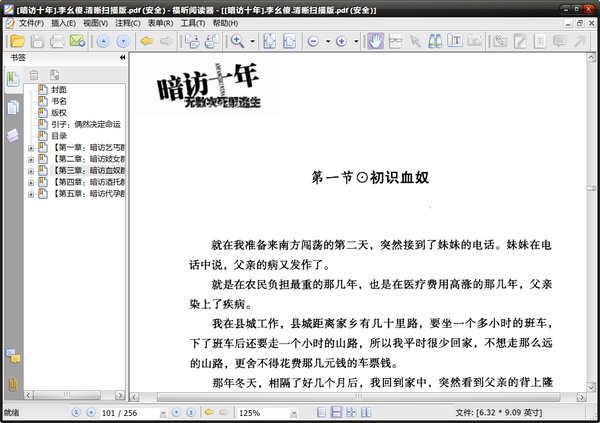Viewport: 600px width, 423px height.
Task: Click the Fit Width icon in toolbar
Action: coord(289,41)
